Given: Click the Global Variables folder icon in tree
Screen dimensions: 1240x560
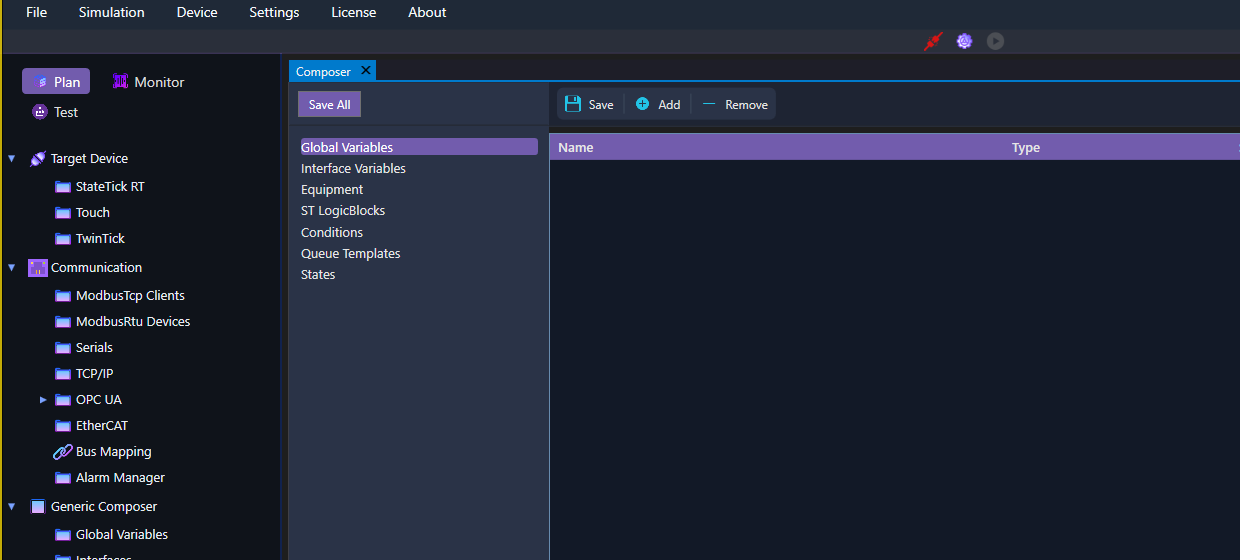Looking at the screenshot, I should coord(63,534).
